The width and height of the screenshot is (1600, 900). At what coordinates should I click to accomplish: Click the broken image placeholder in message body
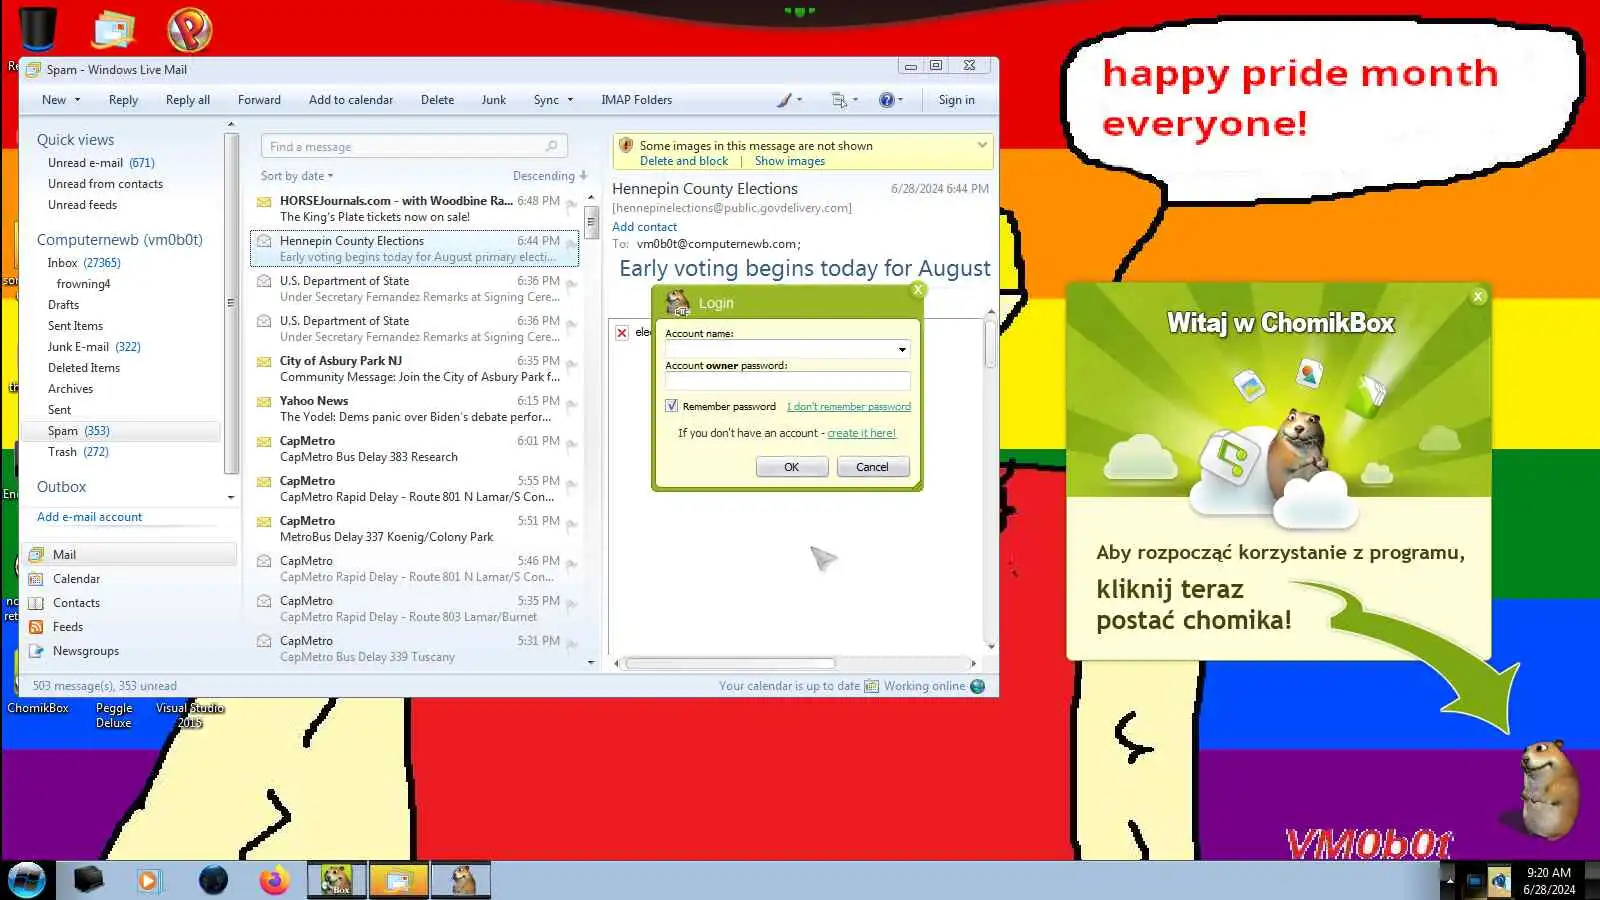click(x=622, y=333)
